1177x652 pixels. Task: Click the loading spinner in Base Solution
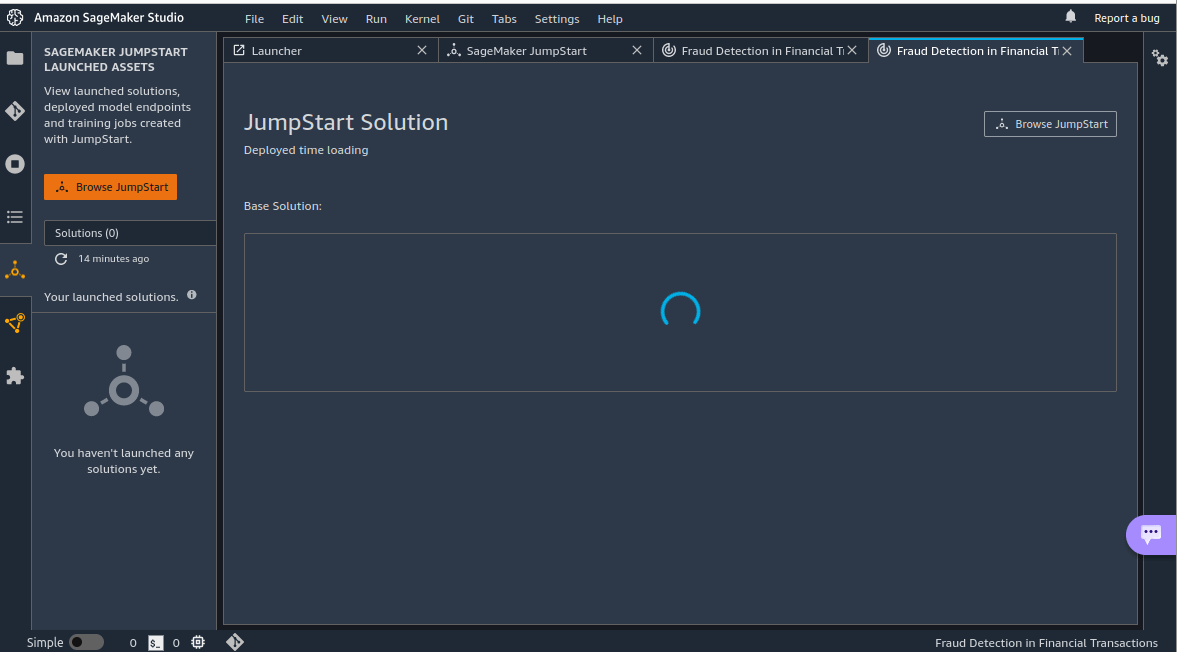pyautogui.click(x=680, y=311)
